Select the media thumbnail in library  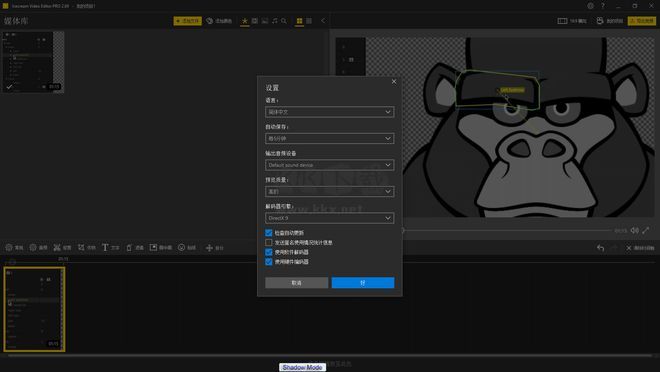[34, 61]
